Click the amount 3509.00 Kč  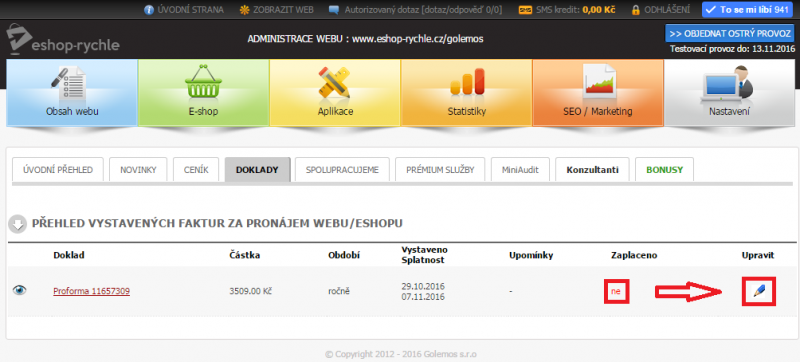click(250, 292)
